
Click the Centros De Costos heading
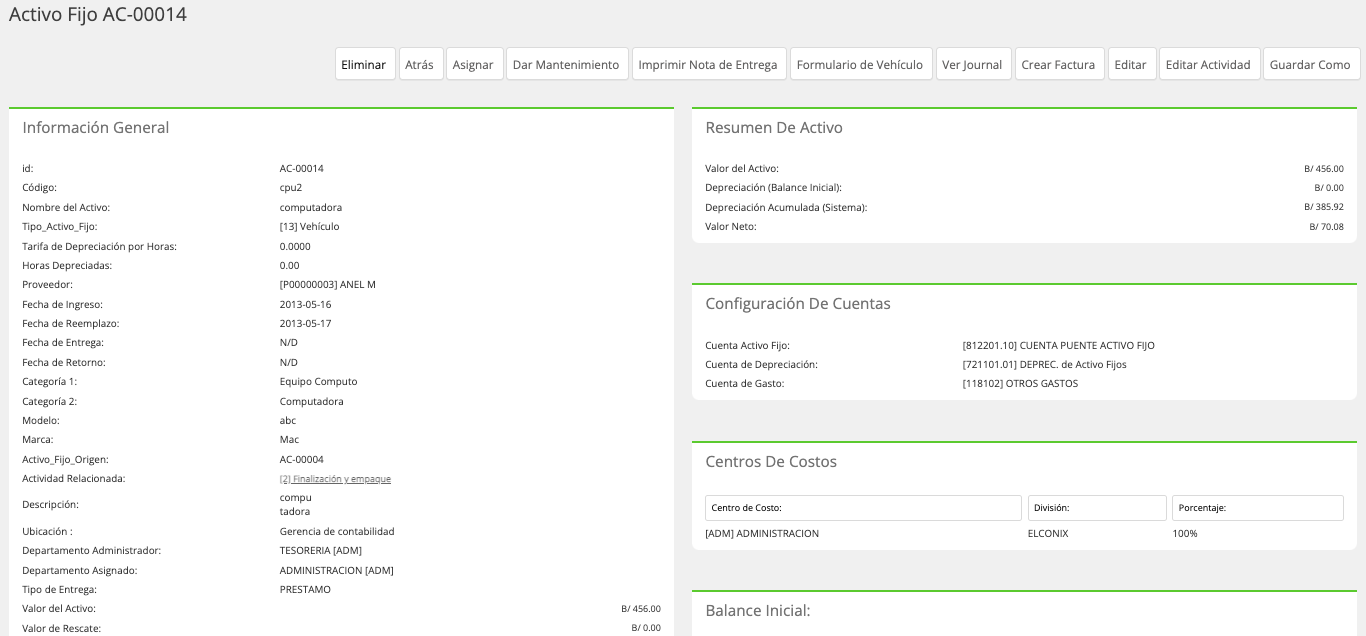pyautogui.click(x=771, y=462)
